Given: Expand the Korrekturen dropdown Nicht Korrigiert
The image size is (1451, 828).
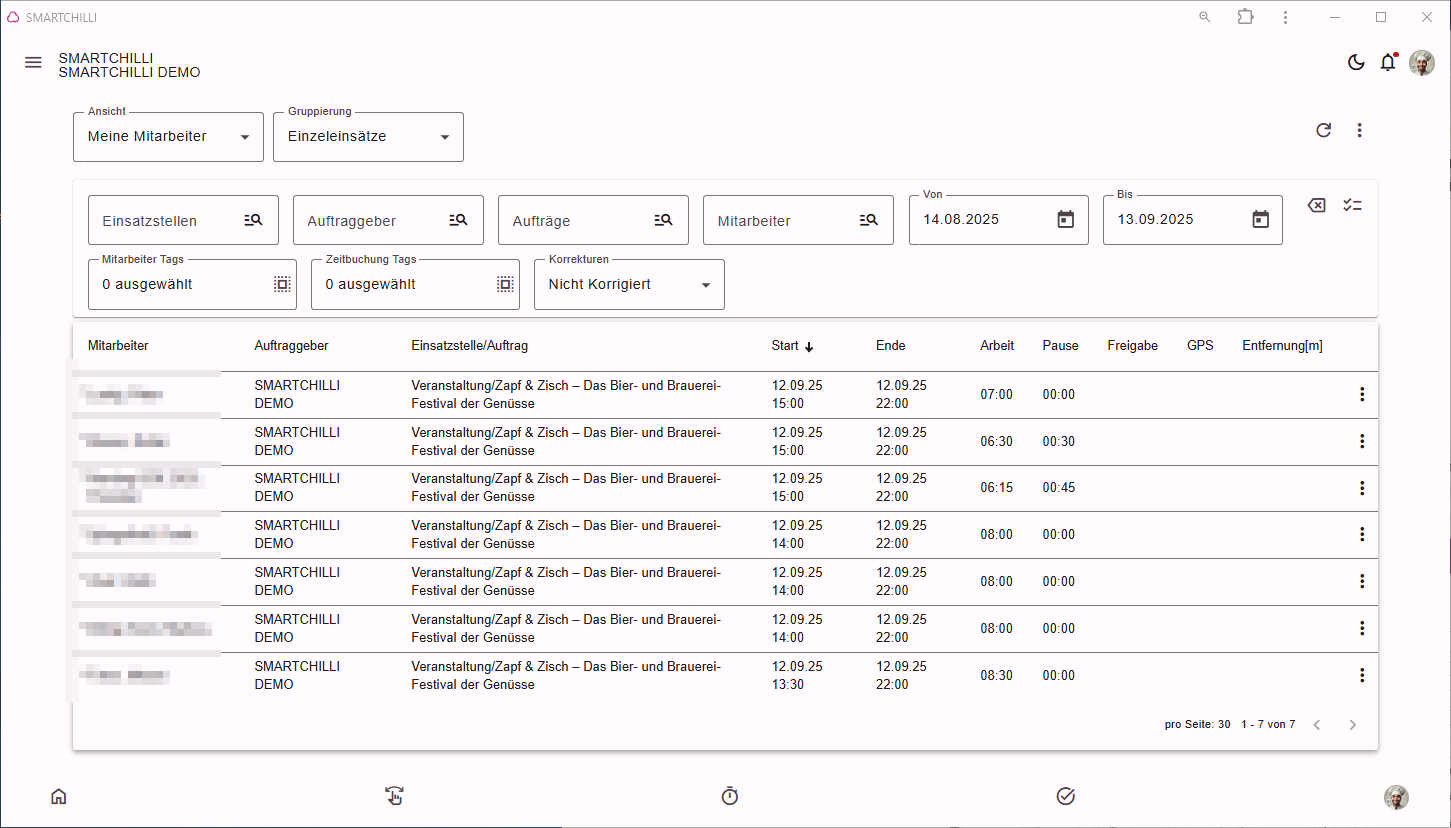Looking at the screenshot, I should click(629, 285).
